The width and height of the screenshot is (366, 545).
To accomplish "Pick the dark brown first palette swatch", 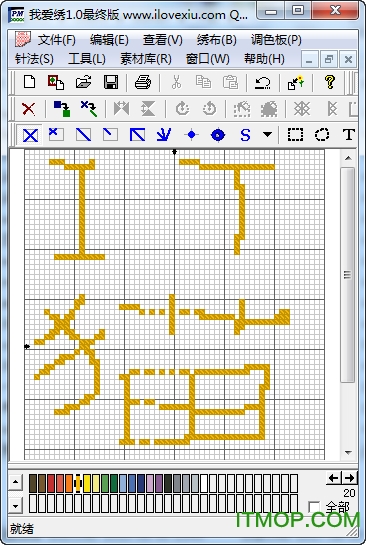I will tap(33, 483).
